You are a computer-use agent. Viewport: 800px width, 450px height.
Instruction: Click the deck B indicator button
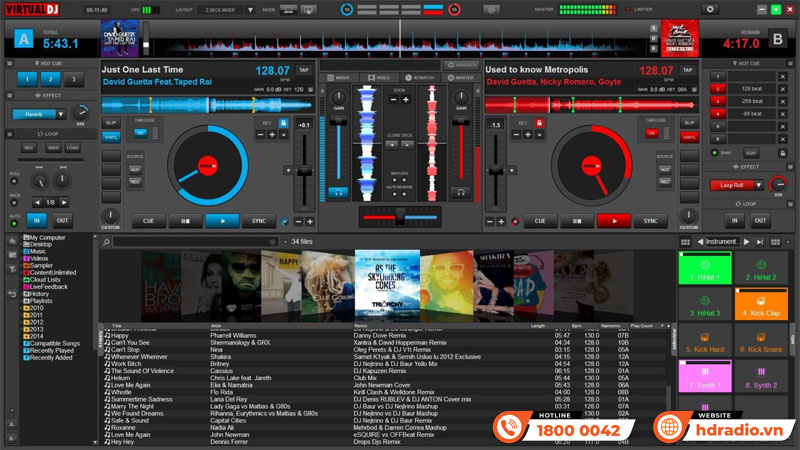[x=778, y=39]
